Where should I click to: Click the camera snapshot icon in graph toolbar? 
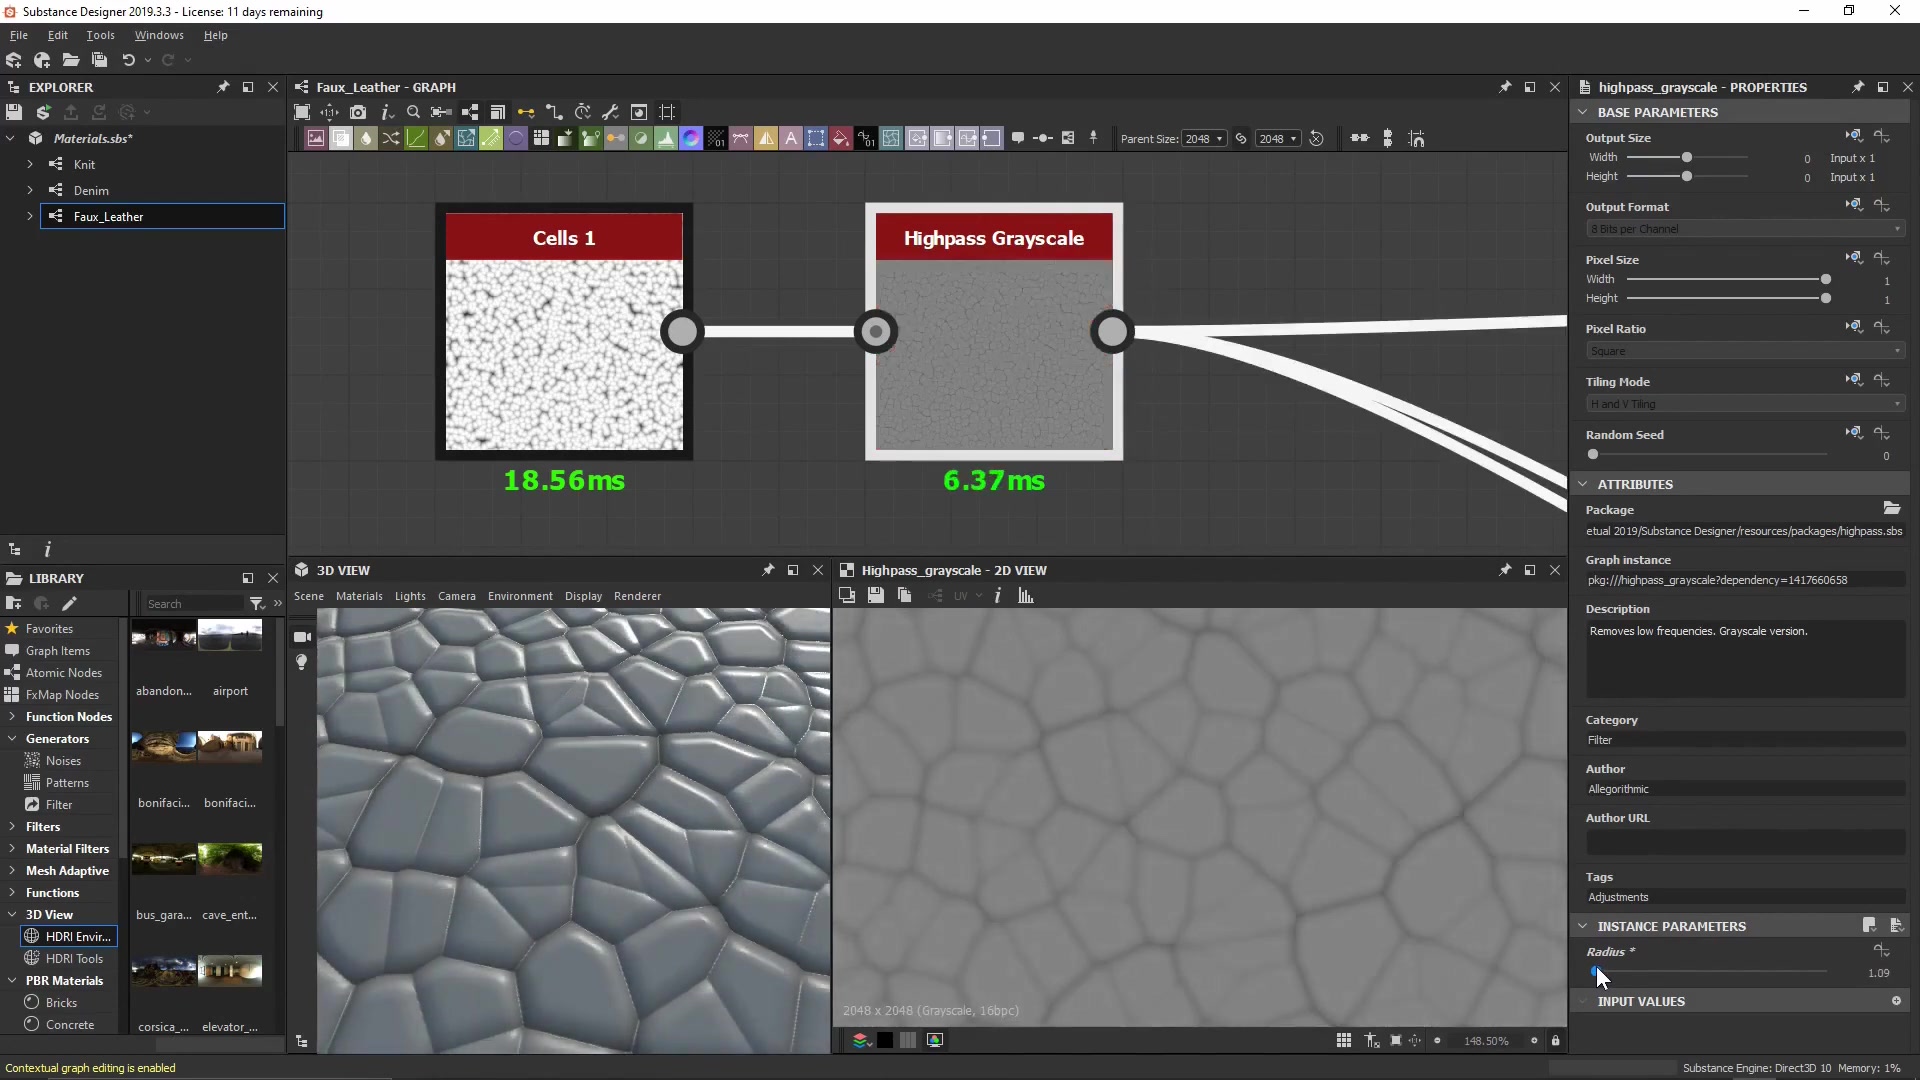pos(358,112)
